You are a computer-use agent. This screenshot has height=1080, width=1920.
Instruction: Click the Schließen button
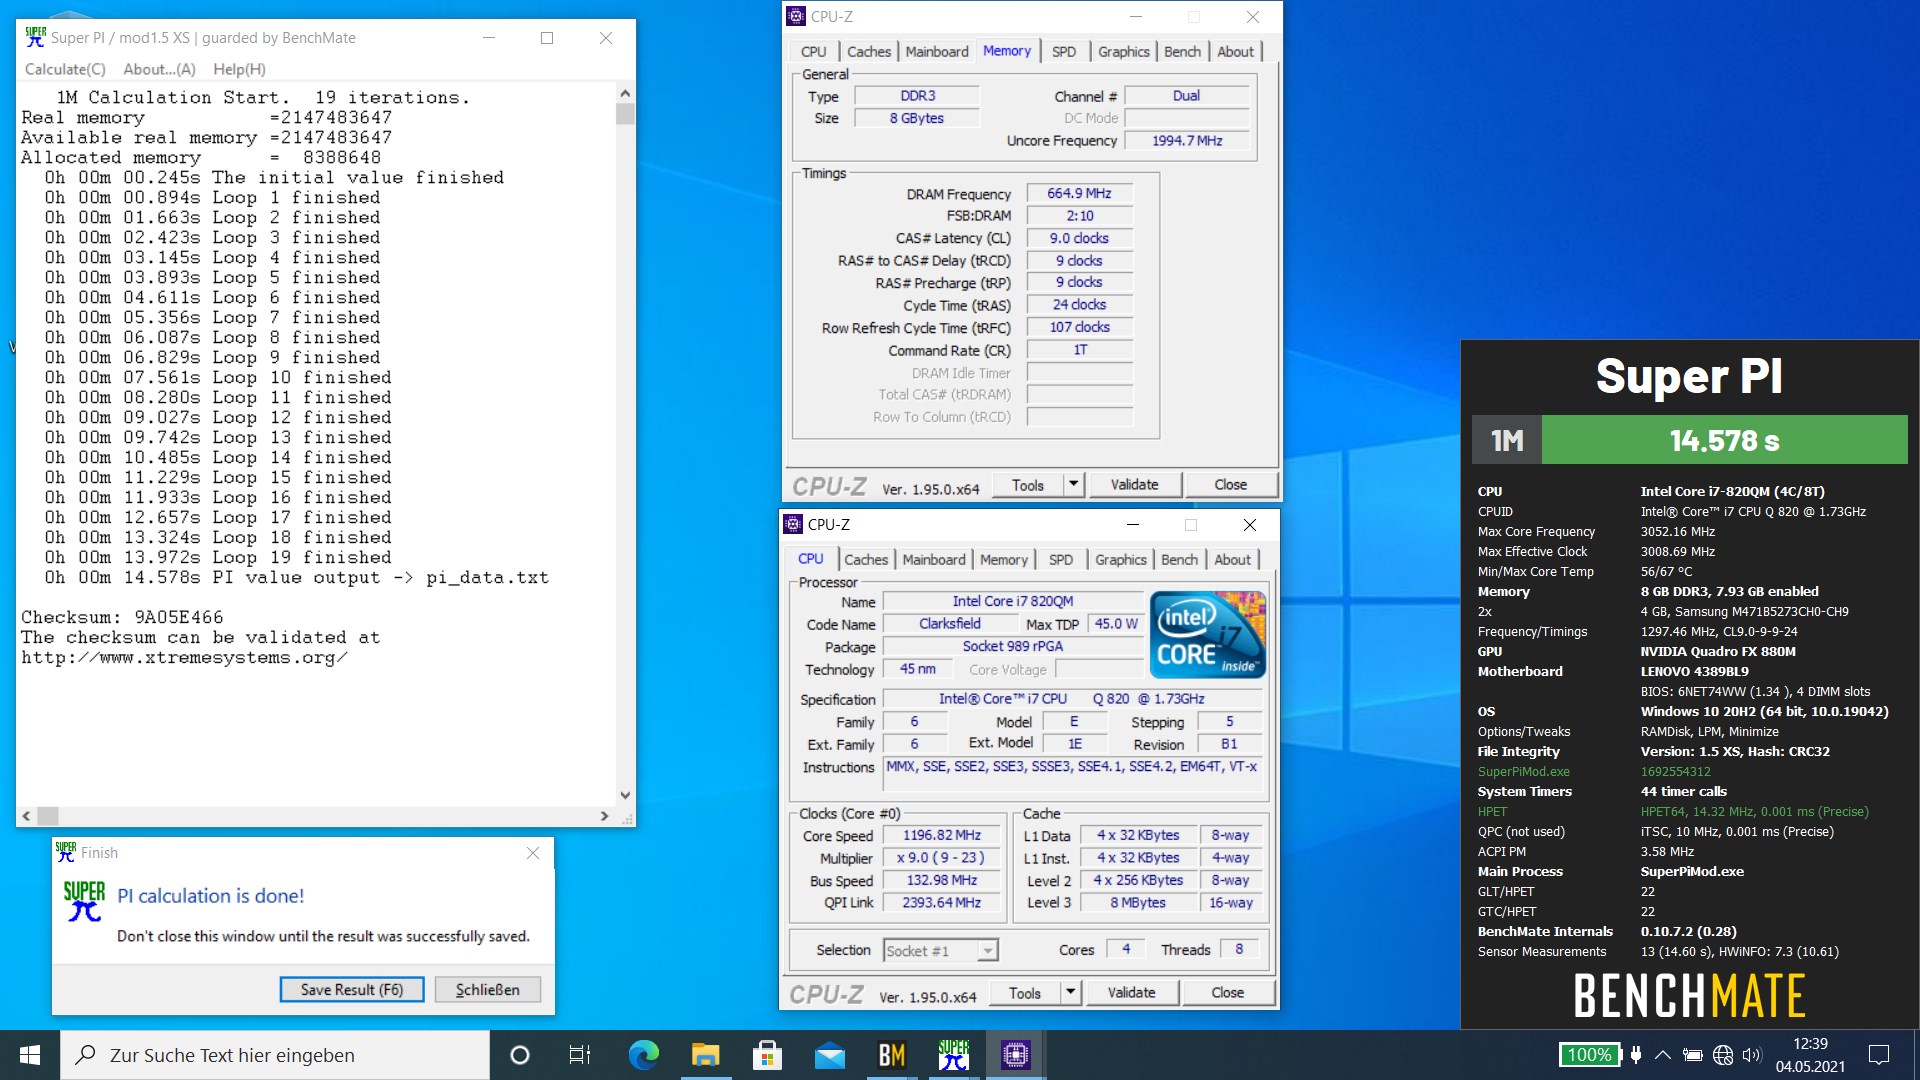(x=488, y=989)
